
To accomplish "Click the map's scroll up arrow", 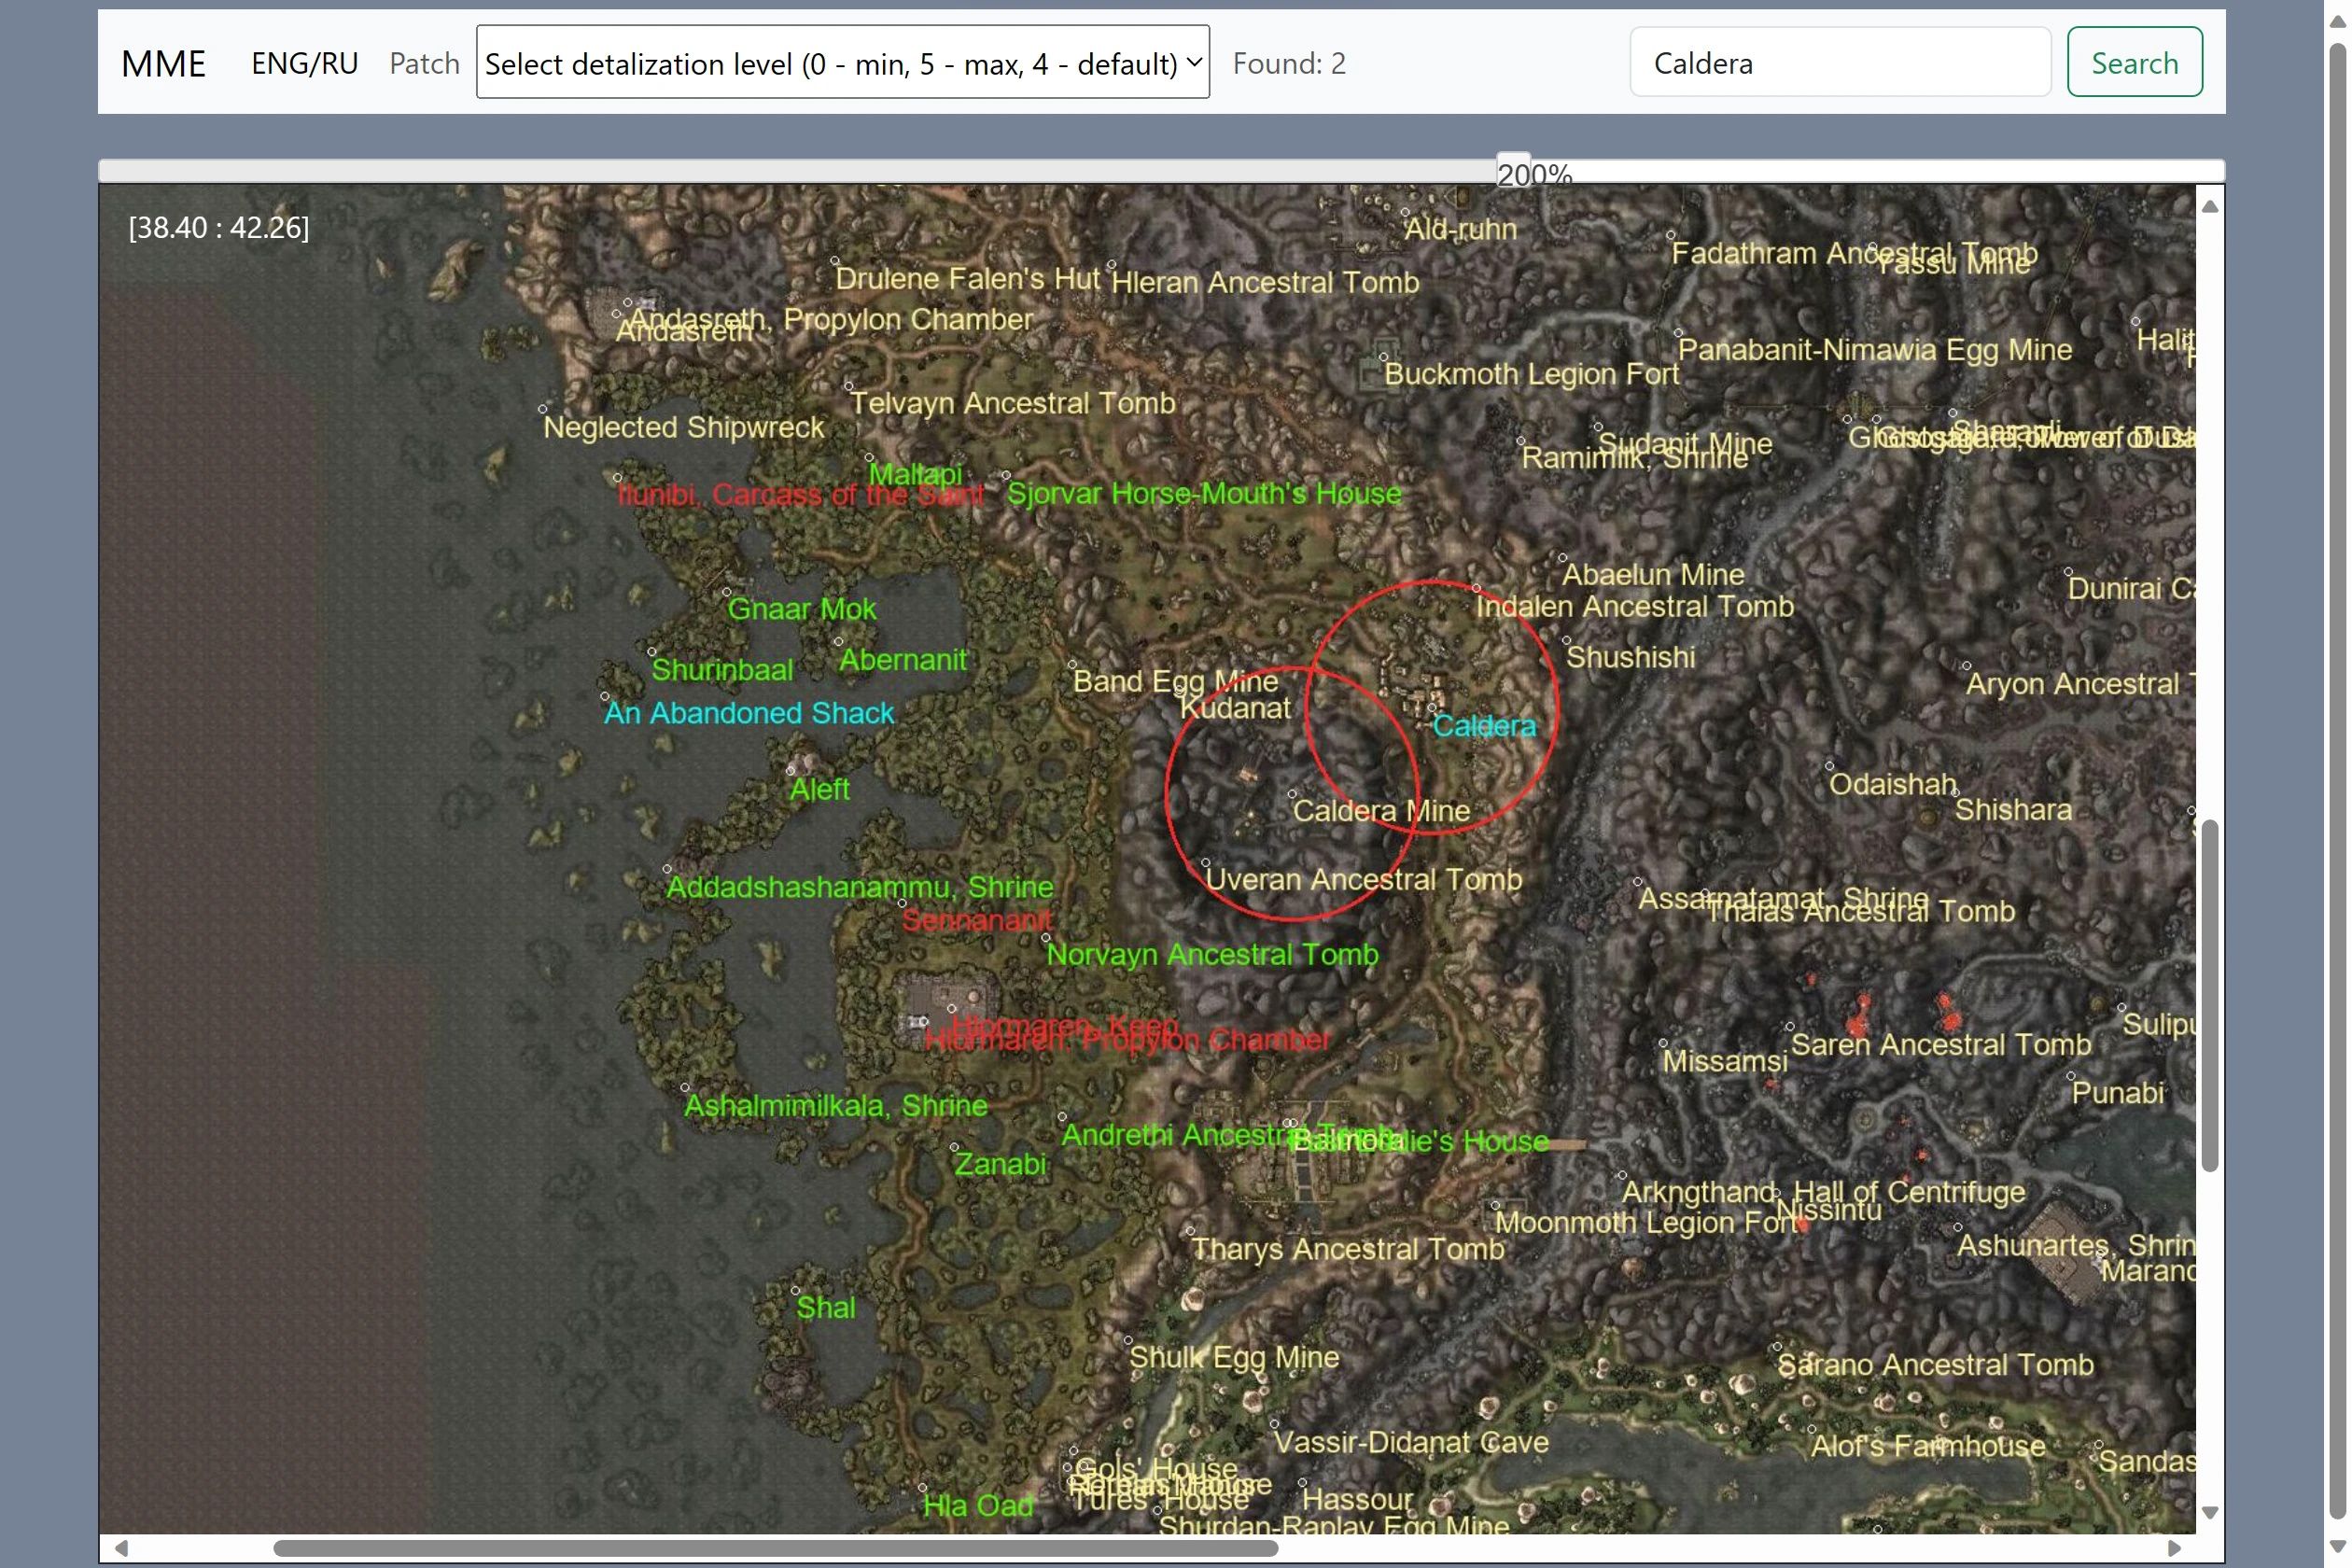I will pos(2210,207).
